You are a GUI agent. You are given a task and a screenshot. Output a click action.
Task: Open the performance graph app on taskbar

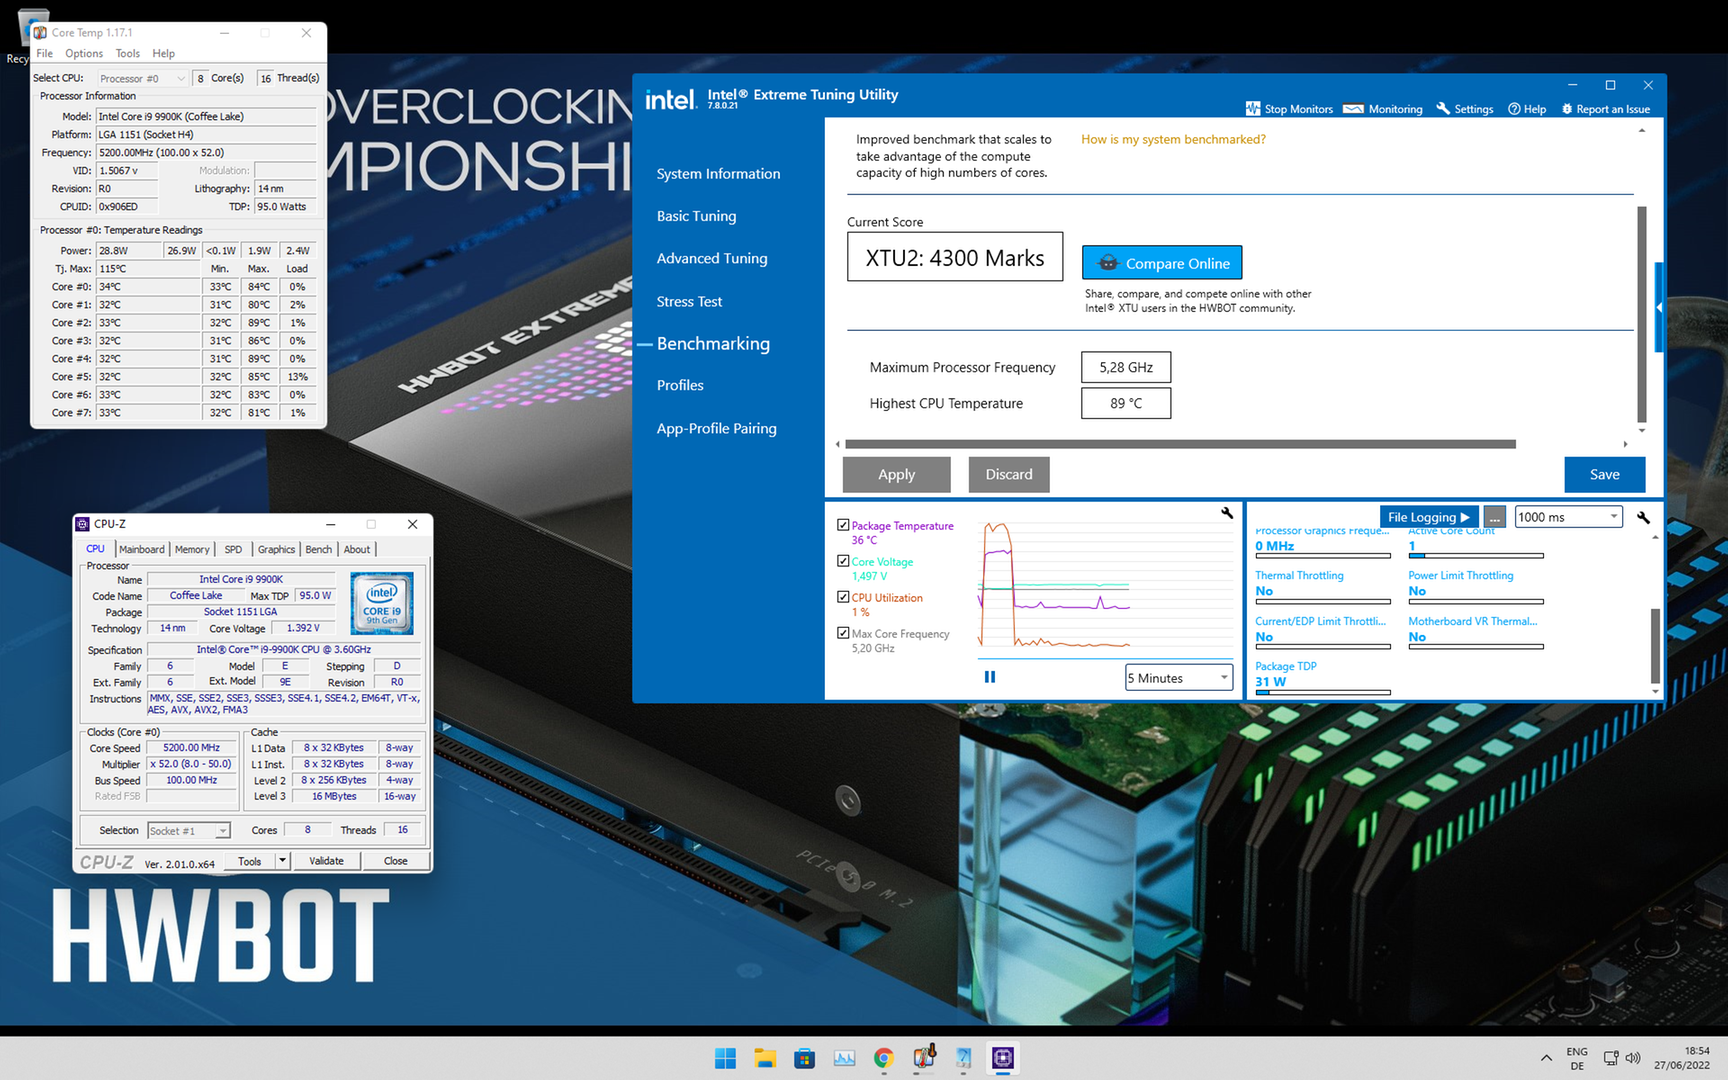pyautogui.click(x=844, y=1058)
